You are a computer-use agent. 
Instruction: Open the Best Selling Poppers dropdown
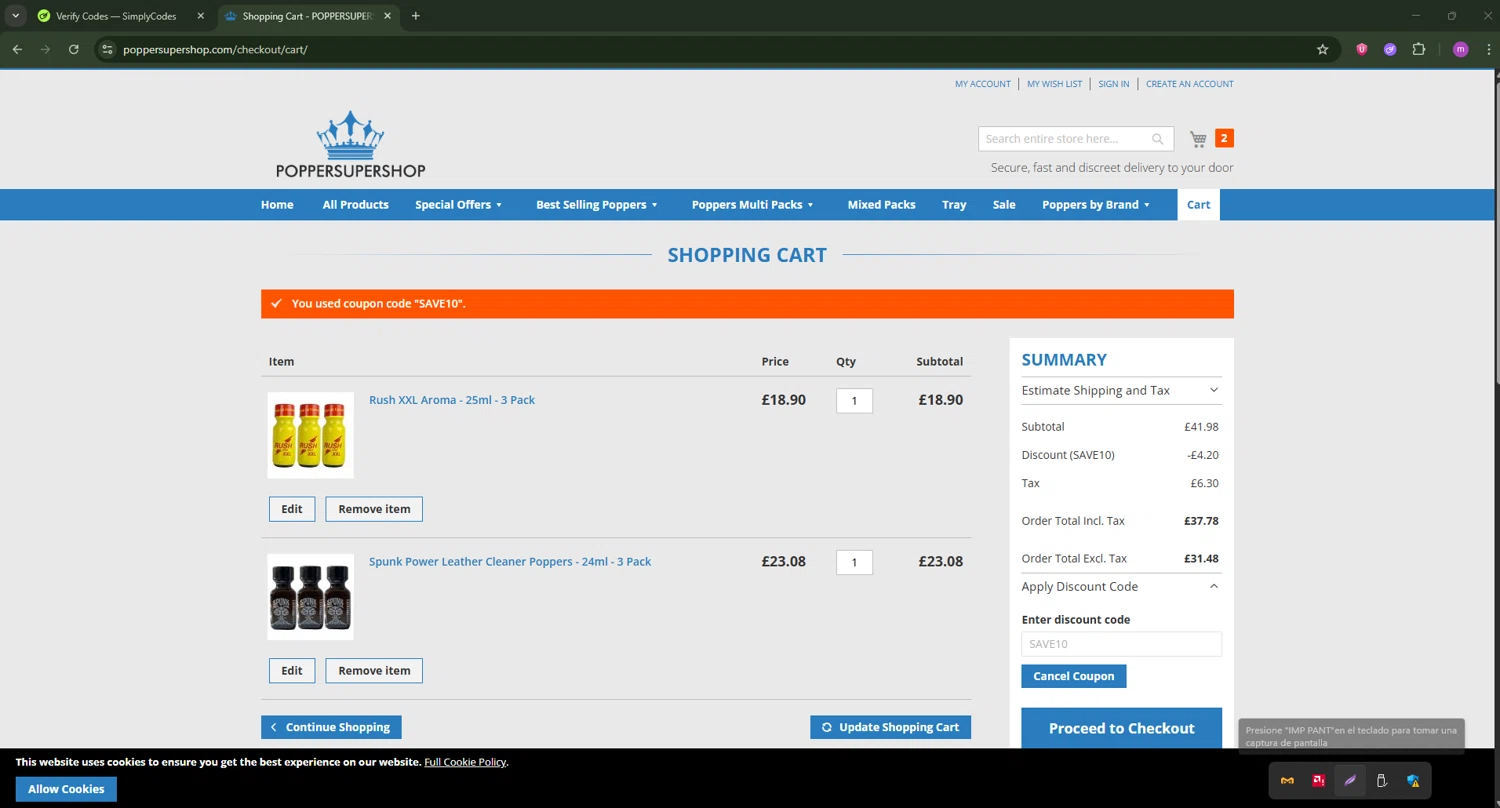tap(597, 205)
